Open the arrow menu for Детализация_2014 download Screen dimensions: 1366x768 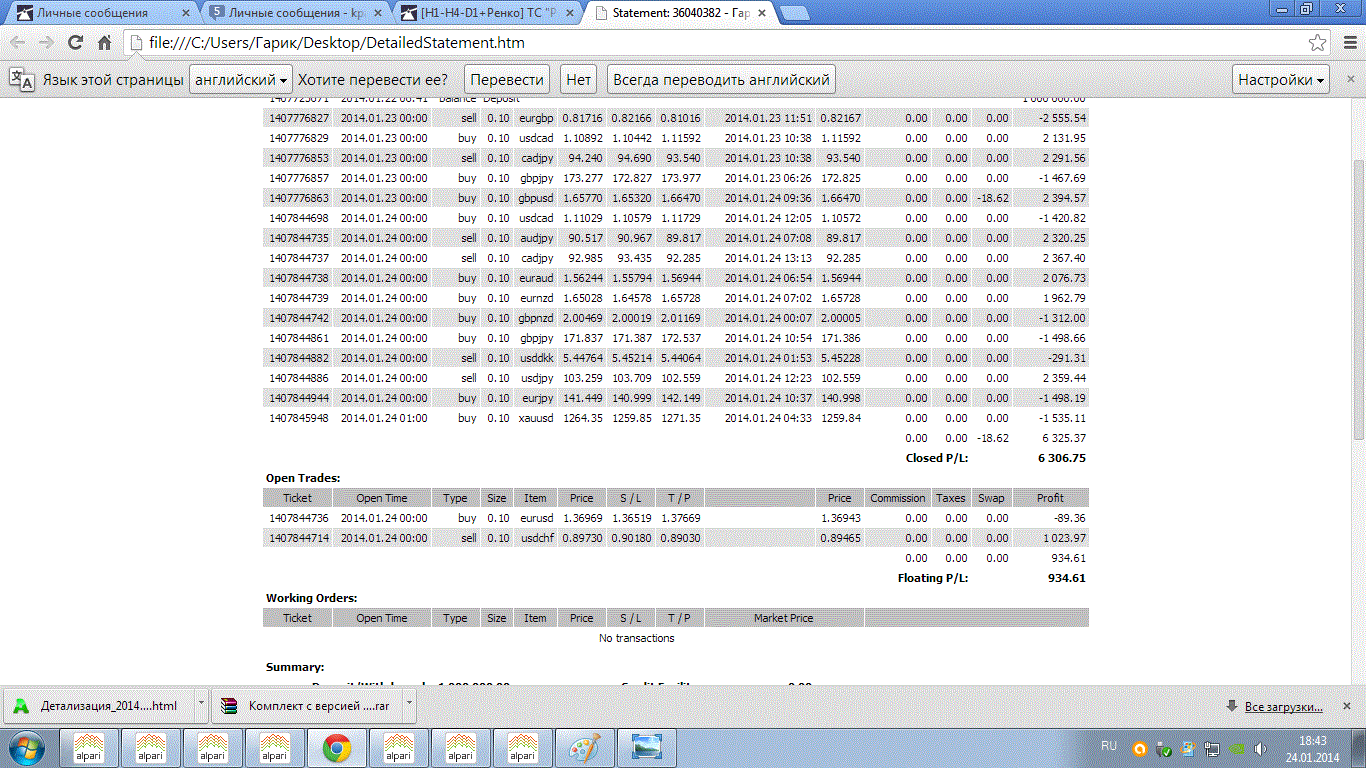pyautogui.click(x=200, y=705)
